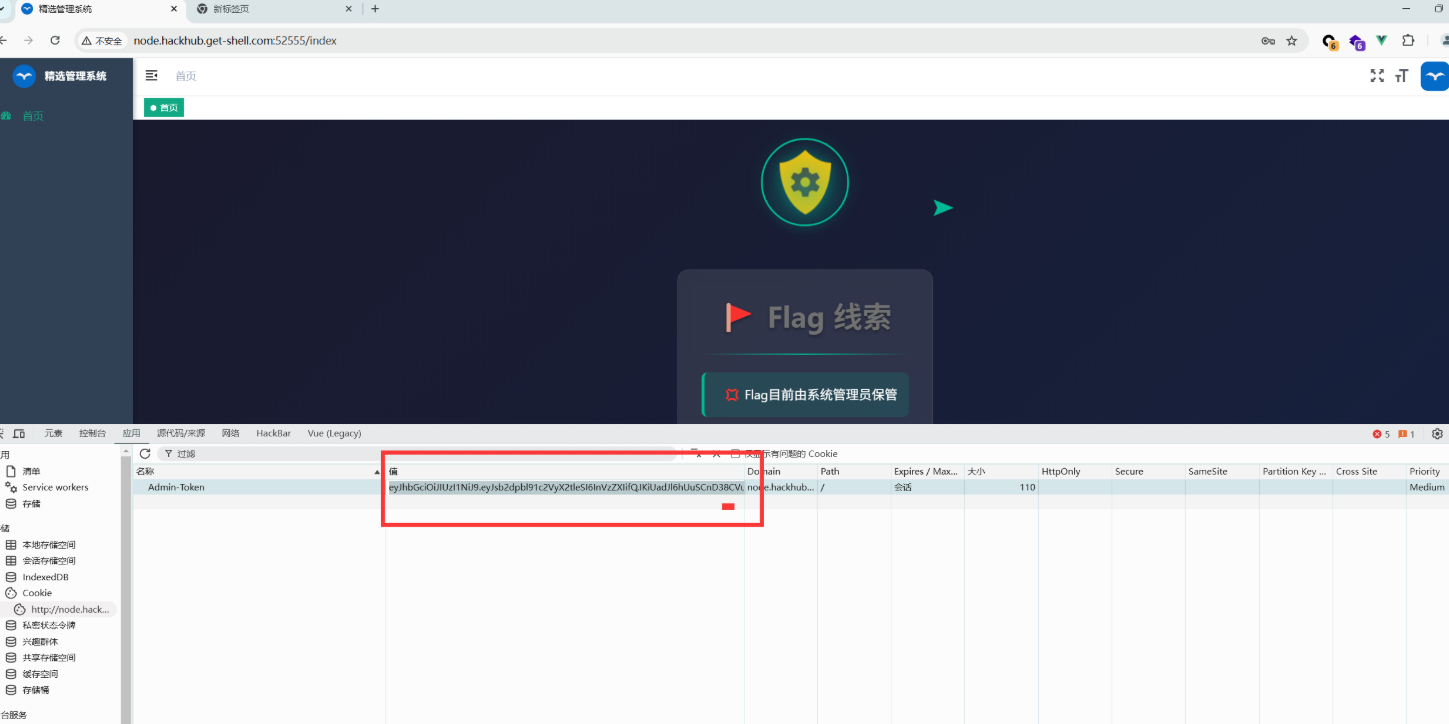The image size is (1449, 724).
Task: Sort cookies by 名称 column header
Action: coord(146,471)
